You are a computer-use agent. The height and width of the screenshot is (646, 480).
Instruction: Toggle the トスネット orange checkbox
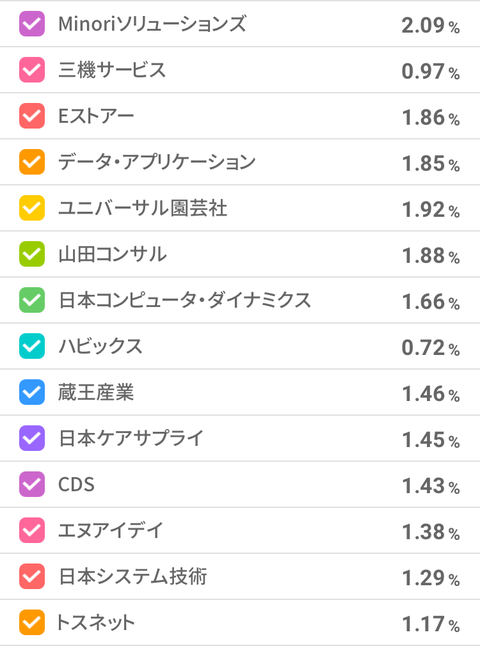pyautogui.click(x=32, y=623)
